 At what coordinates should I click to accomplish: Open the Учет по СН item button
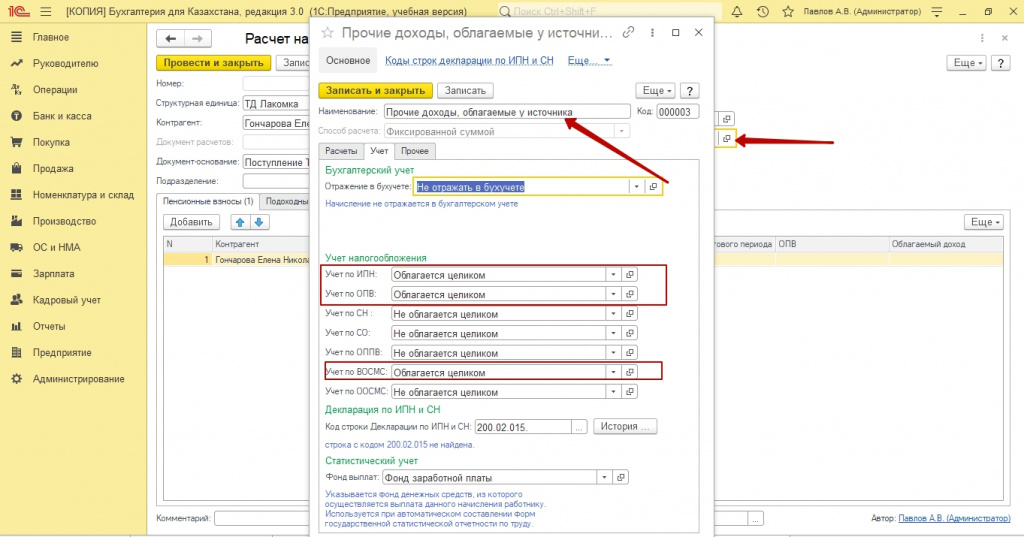click(x=630, y=314)
